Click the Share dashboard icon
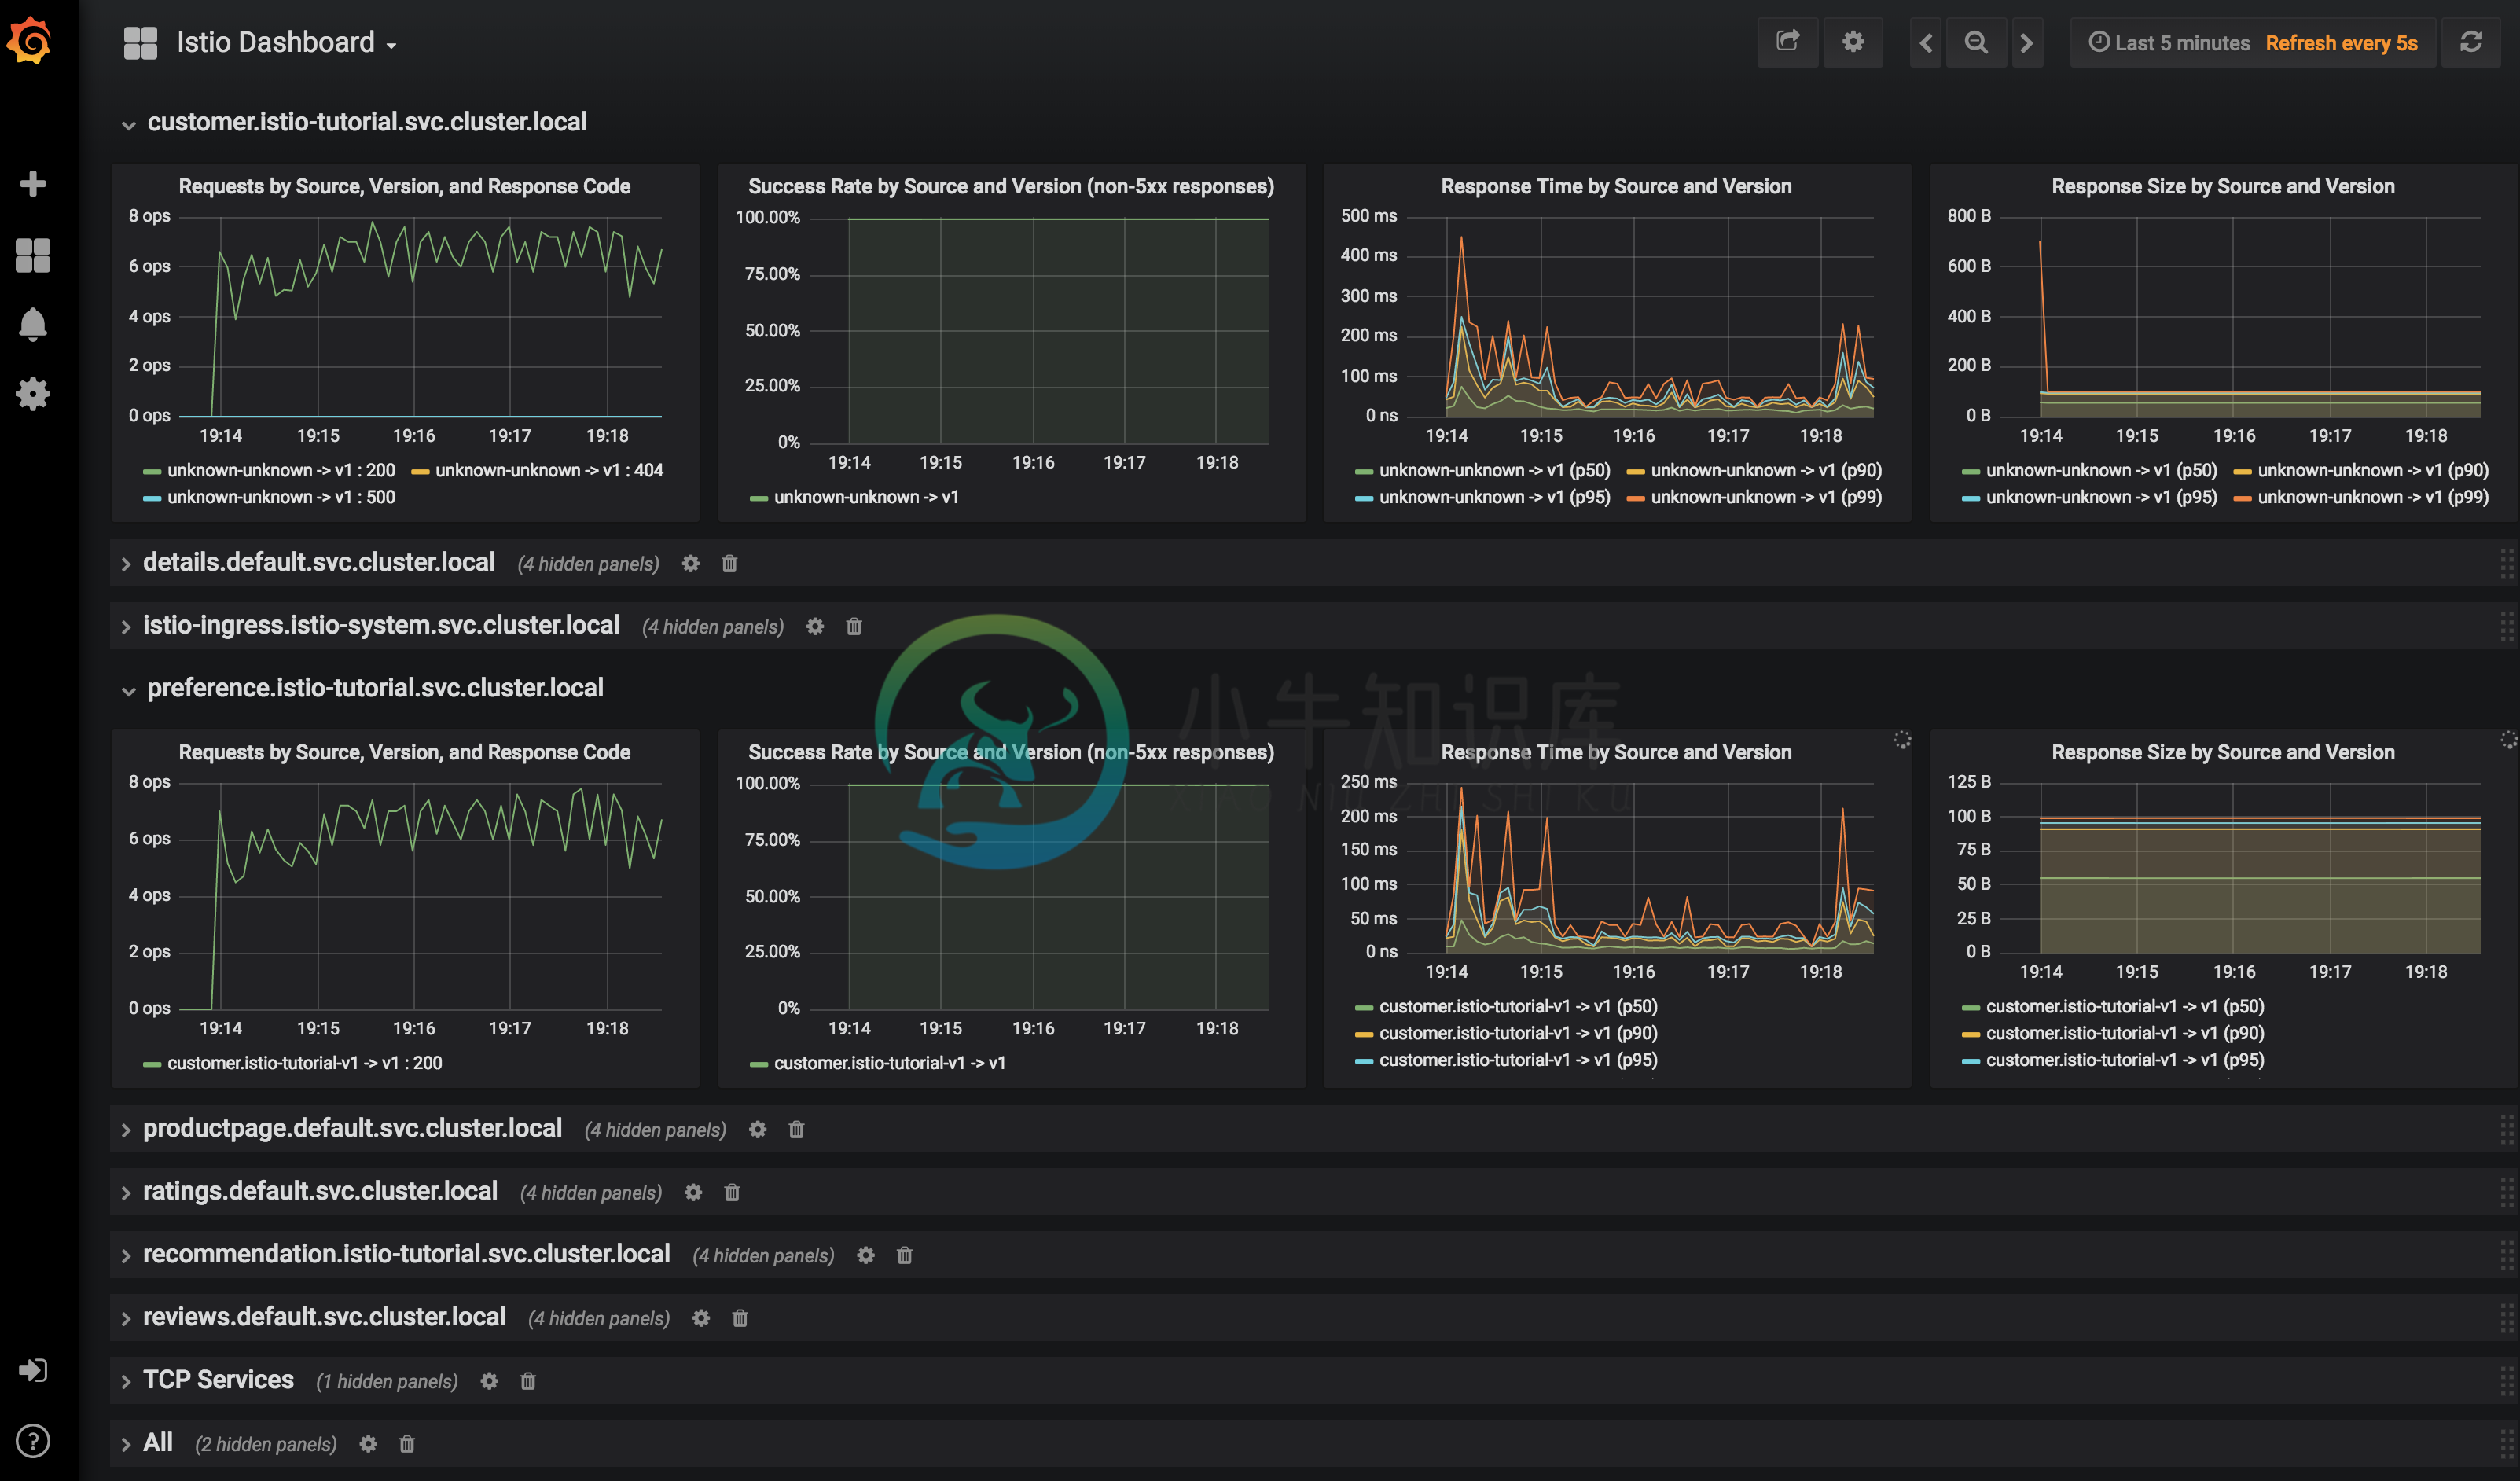The image size is (2520, 1481). 1788,42
